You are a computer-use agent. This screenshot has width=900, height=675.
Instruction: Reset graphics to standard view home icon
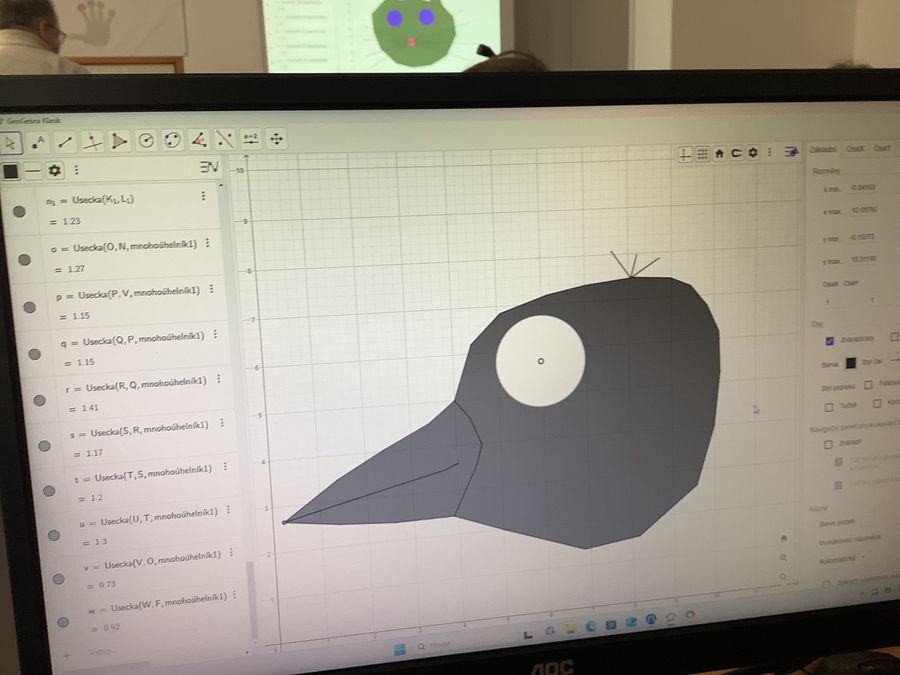[x=719, y=153]
